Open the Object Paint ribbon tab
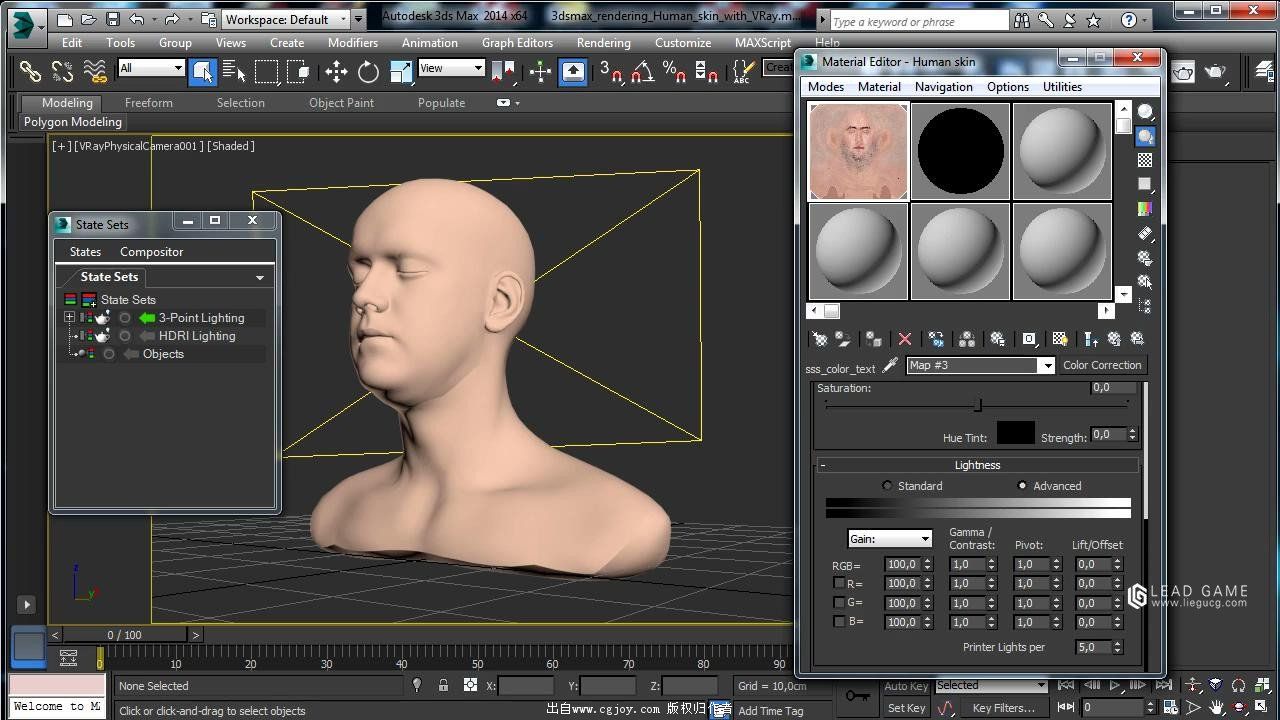Screen dimensions: 1280x720 341,103
